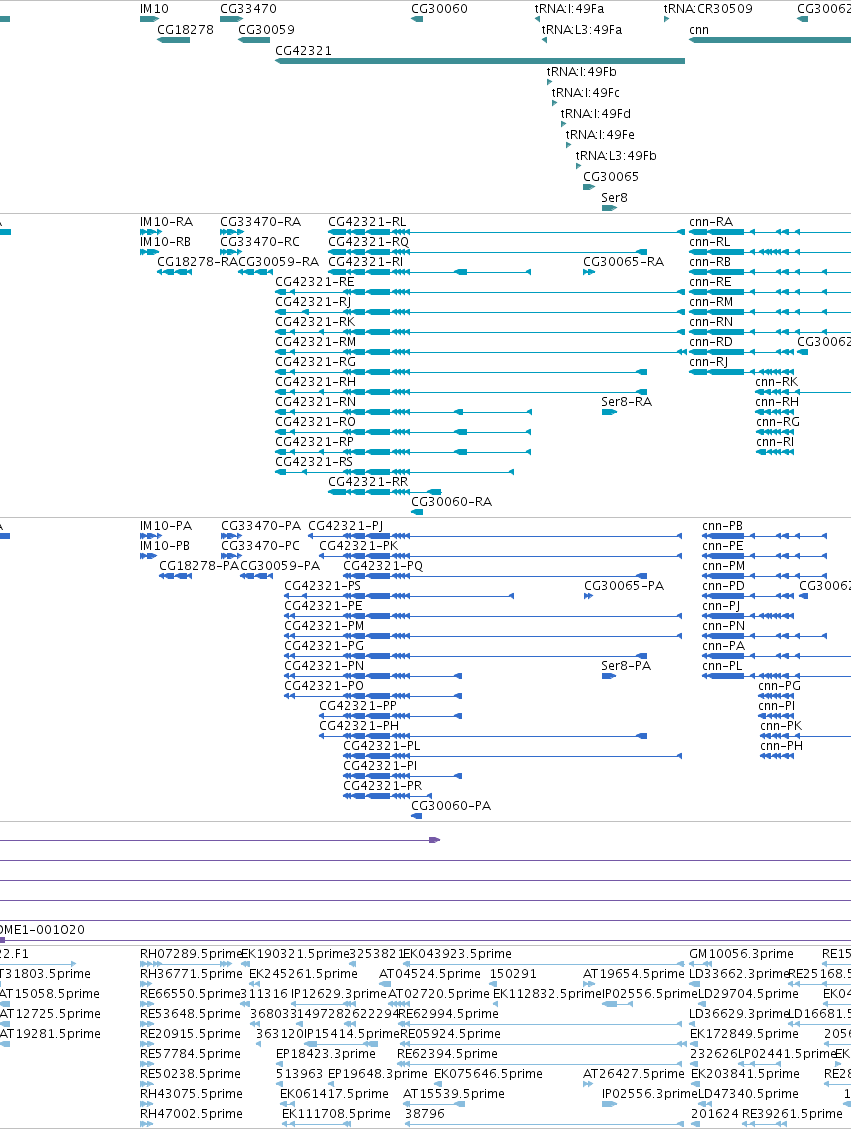Open the RE62994.5prime EST label
The image size is (851, 1129).
[x=448, y=1014]
